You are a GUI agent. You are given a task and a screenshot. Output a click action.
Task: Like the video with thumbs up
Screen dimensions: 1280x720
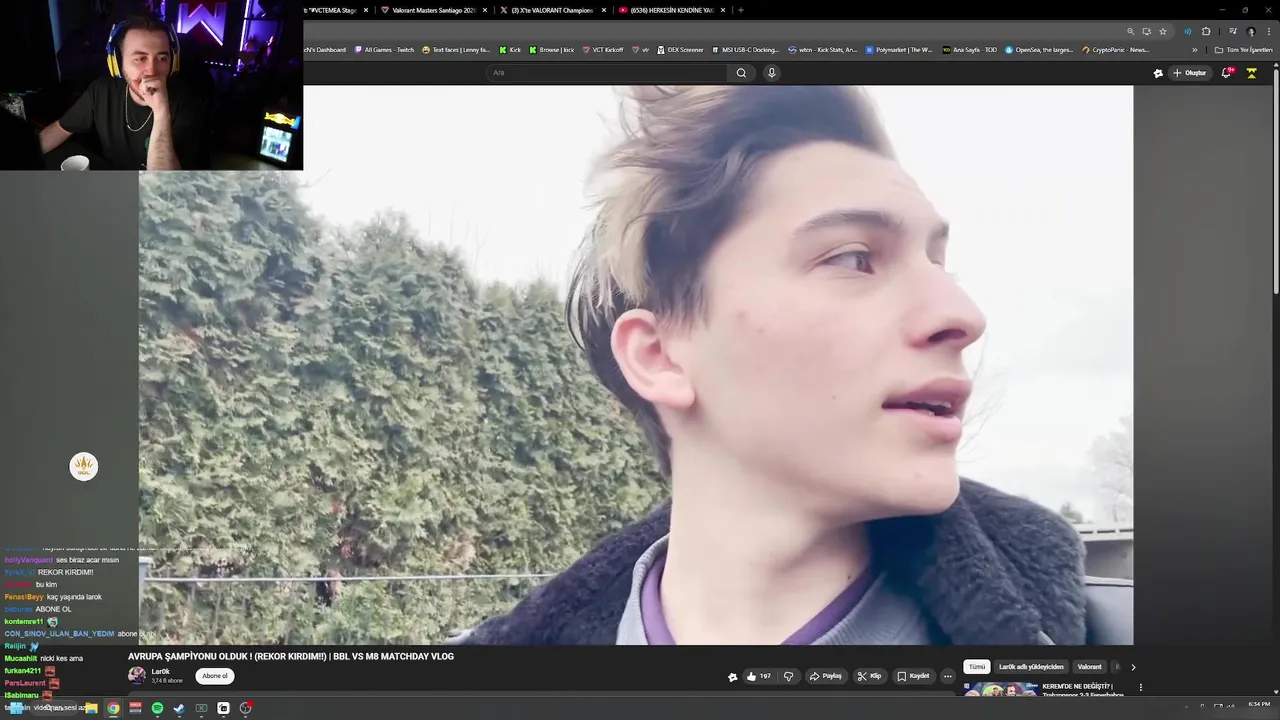point(759,676)
